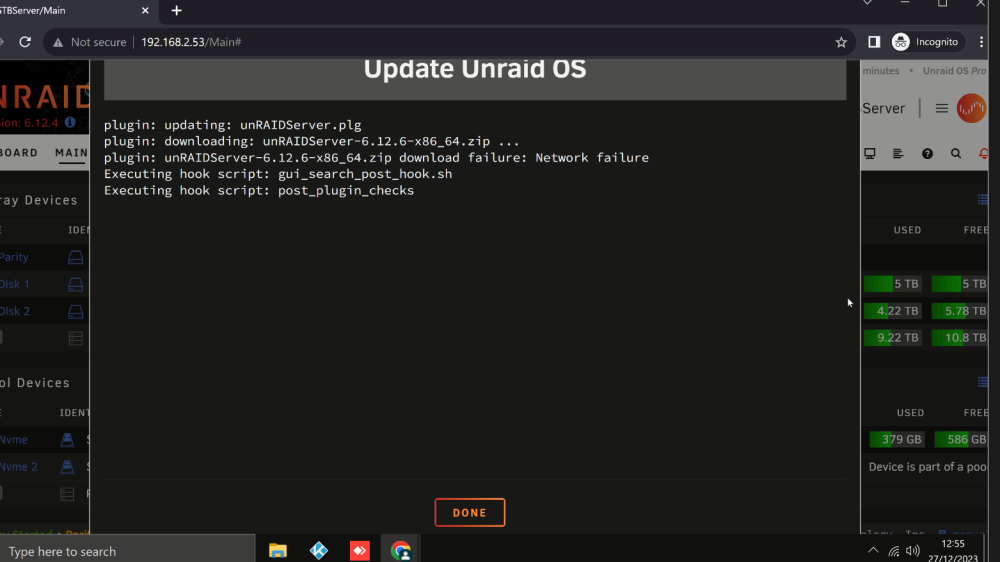Image resolution: width=1000 pixels, height=562 pixels.
Task: Show hidden system tray icons
Action: coord(873,551)
